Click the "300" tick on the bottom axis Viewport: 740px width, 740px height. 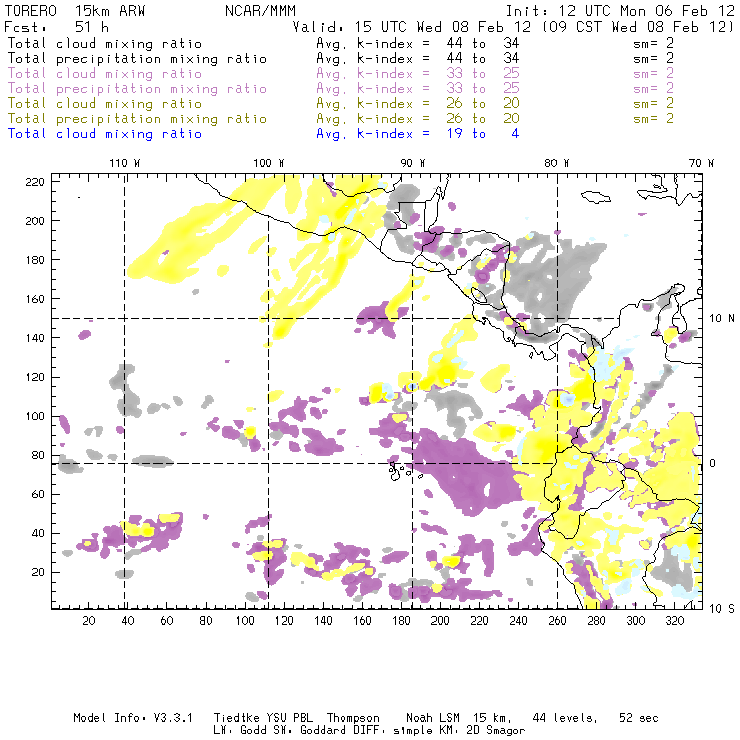(635, 621)
